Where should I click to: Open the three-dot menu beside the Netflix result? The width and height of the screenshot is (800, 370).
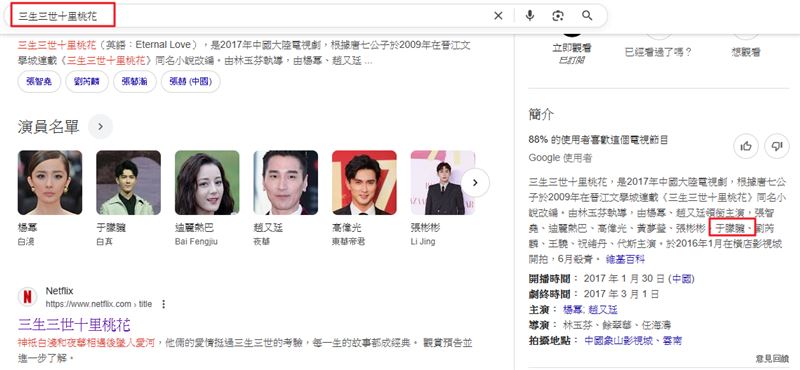pos(163,304)
